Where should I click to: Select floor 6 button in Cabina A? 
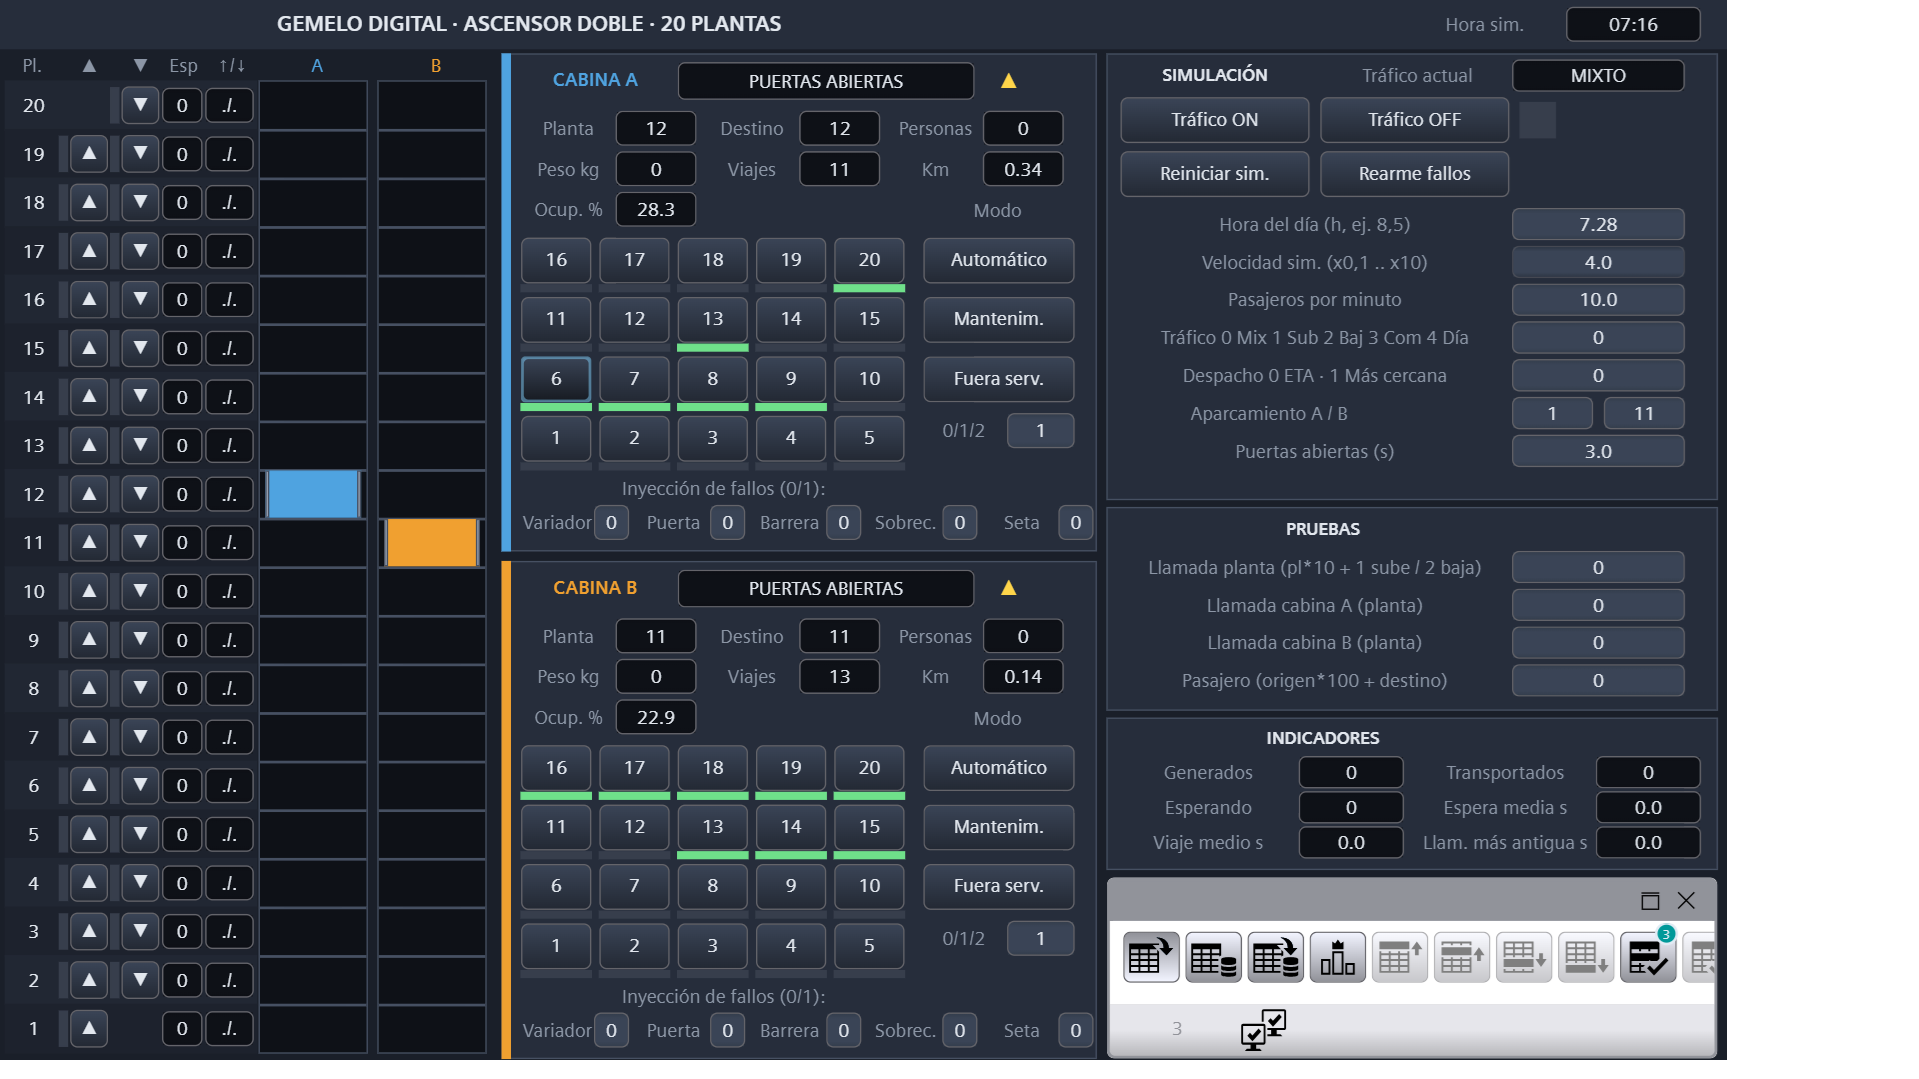click(x=556, y=379)
